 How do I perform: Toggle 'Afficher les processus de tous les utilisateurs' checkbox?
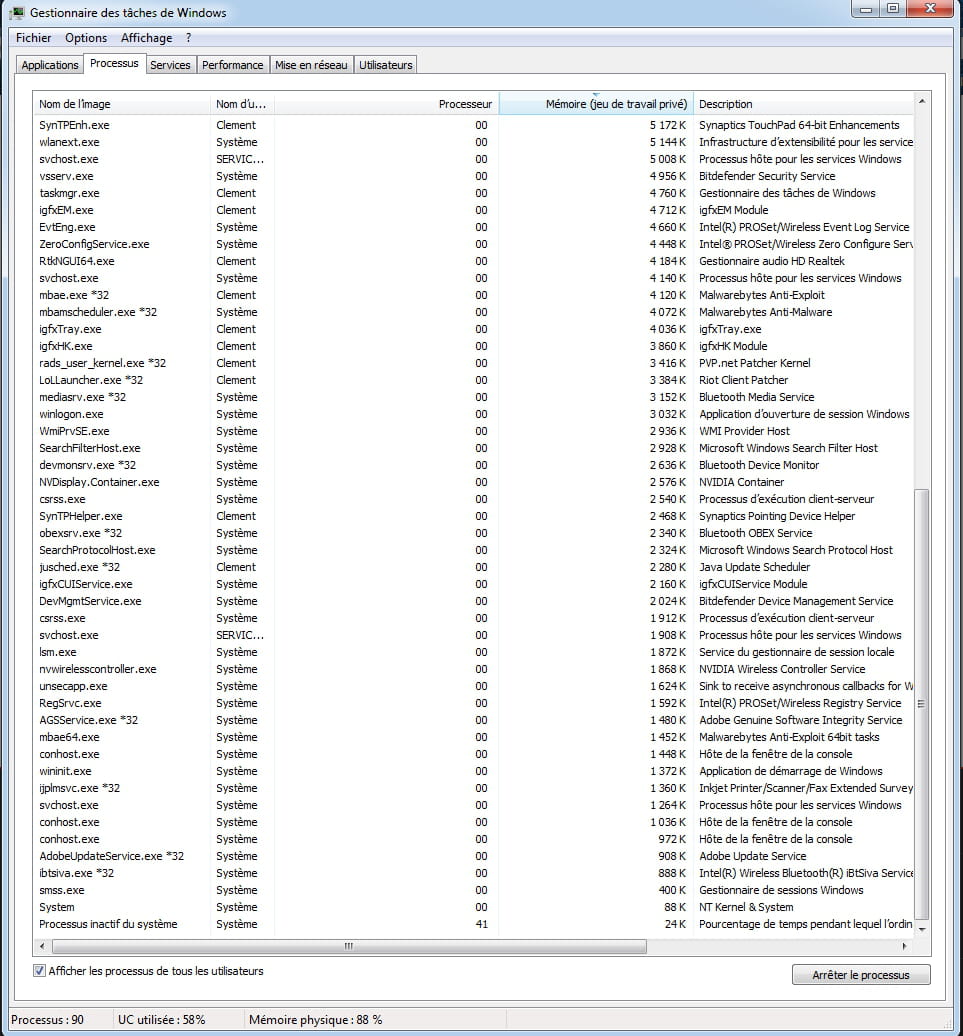pos(40,971)
